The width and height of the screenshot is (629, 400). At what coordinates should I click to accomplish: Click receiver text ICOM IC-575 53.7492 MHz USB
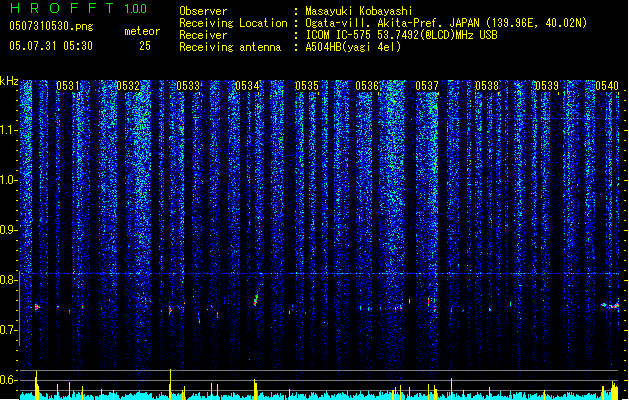tap(401, 35)
